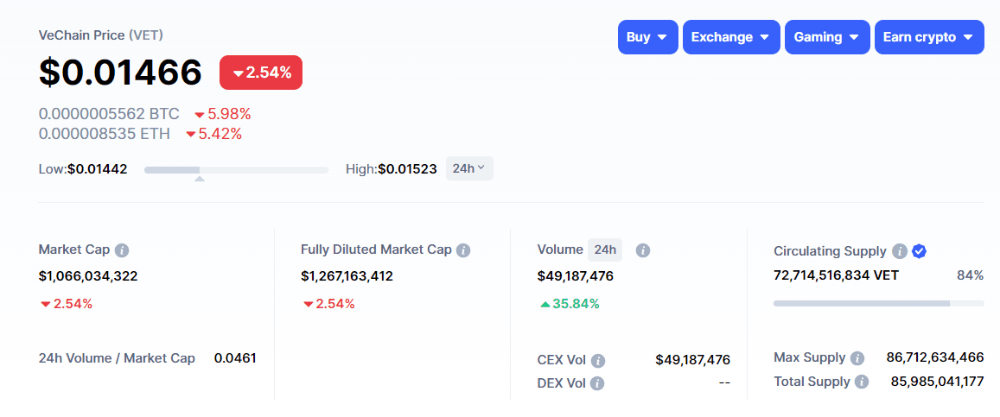Click the Total Supply info icon
1000x417 pixels.
click(860, 381)
